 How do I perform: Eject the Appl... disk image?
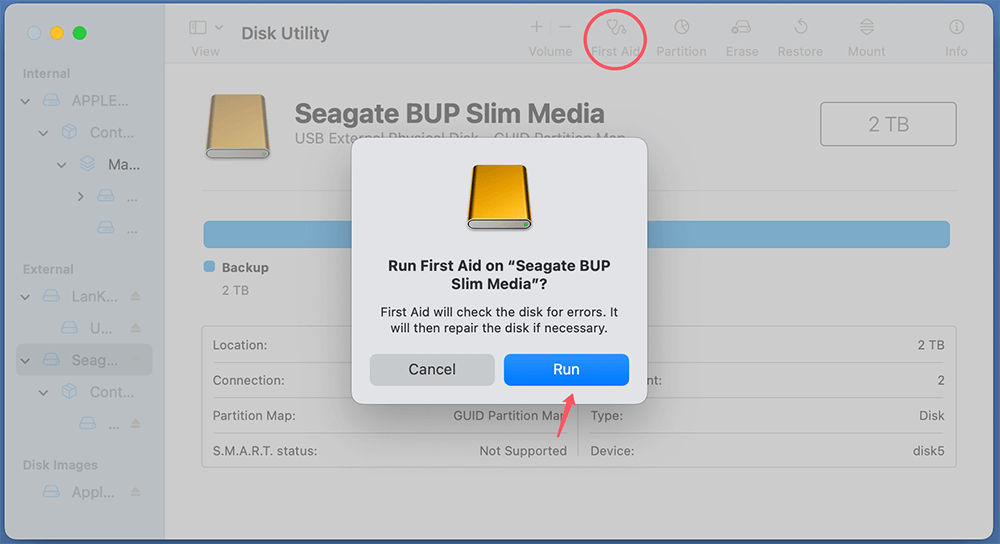click(x=136, y=493)
